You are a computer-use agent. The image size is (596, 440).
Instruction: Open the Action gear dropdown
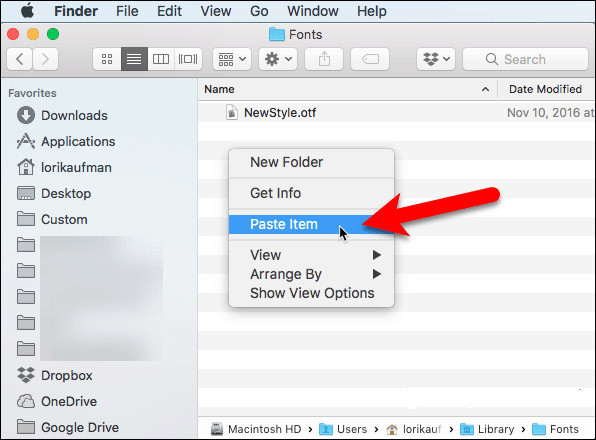point(278,59)
